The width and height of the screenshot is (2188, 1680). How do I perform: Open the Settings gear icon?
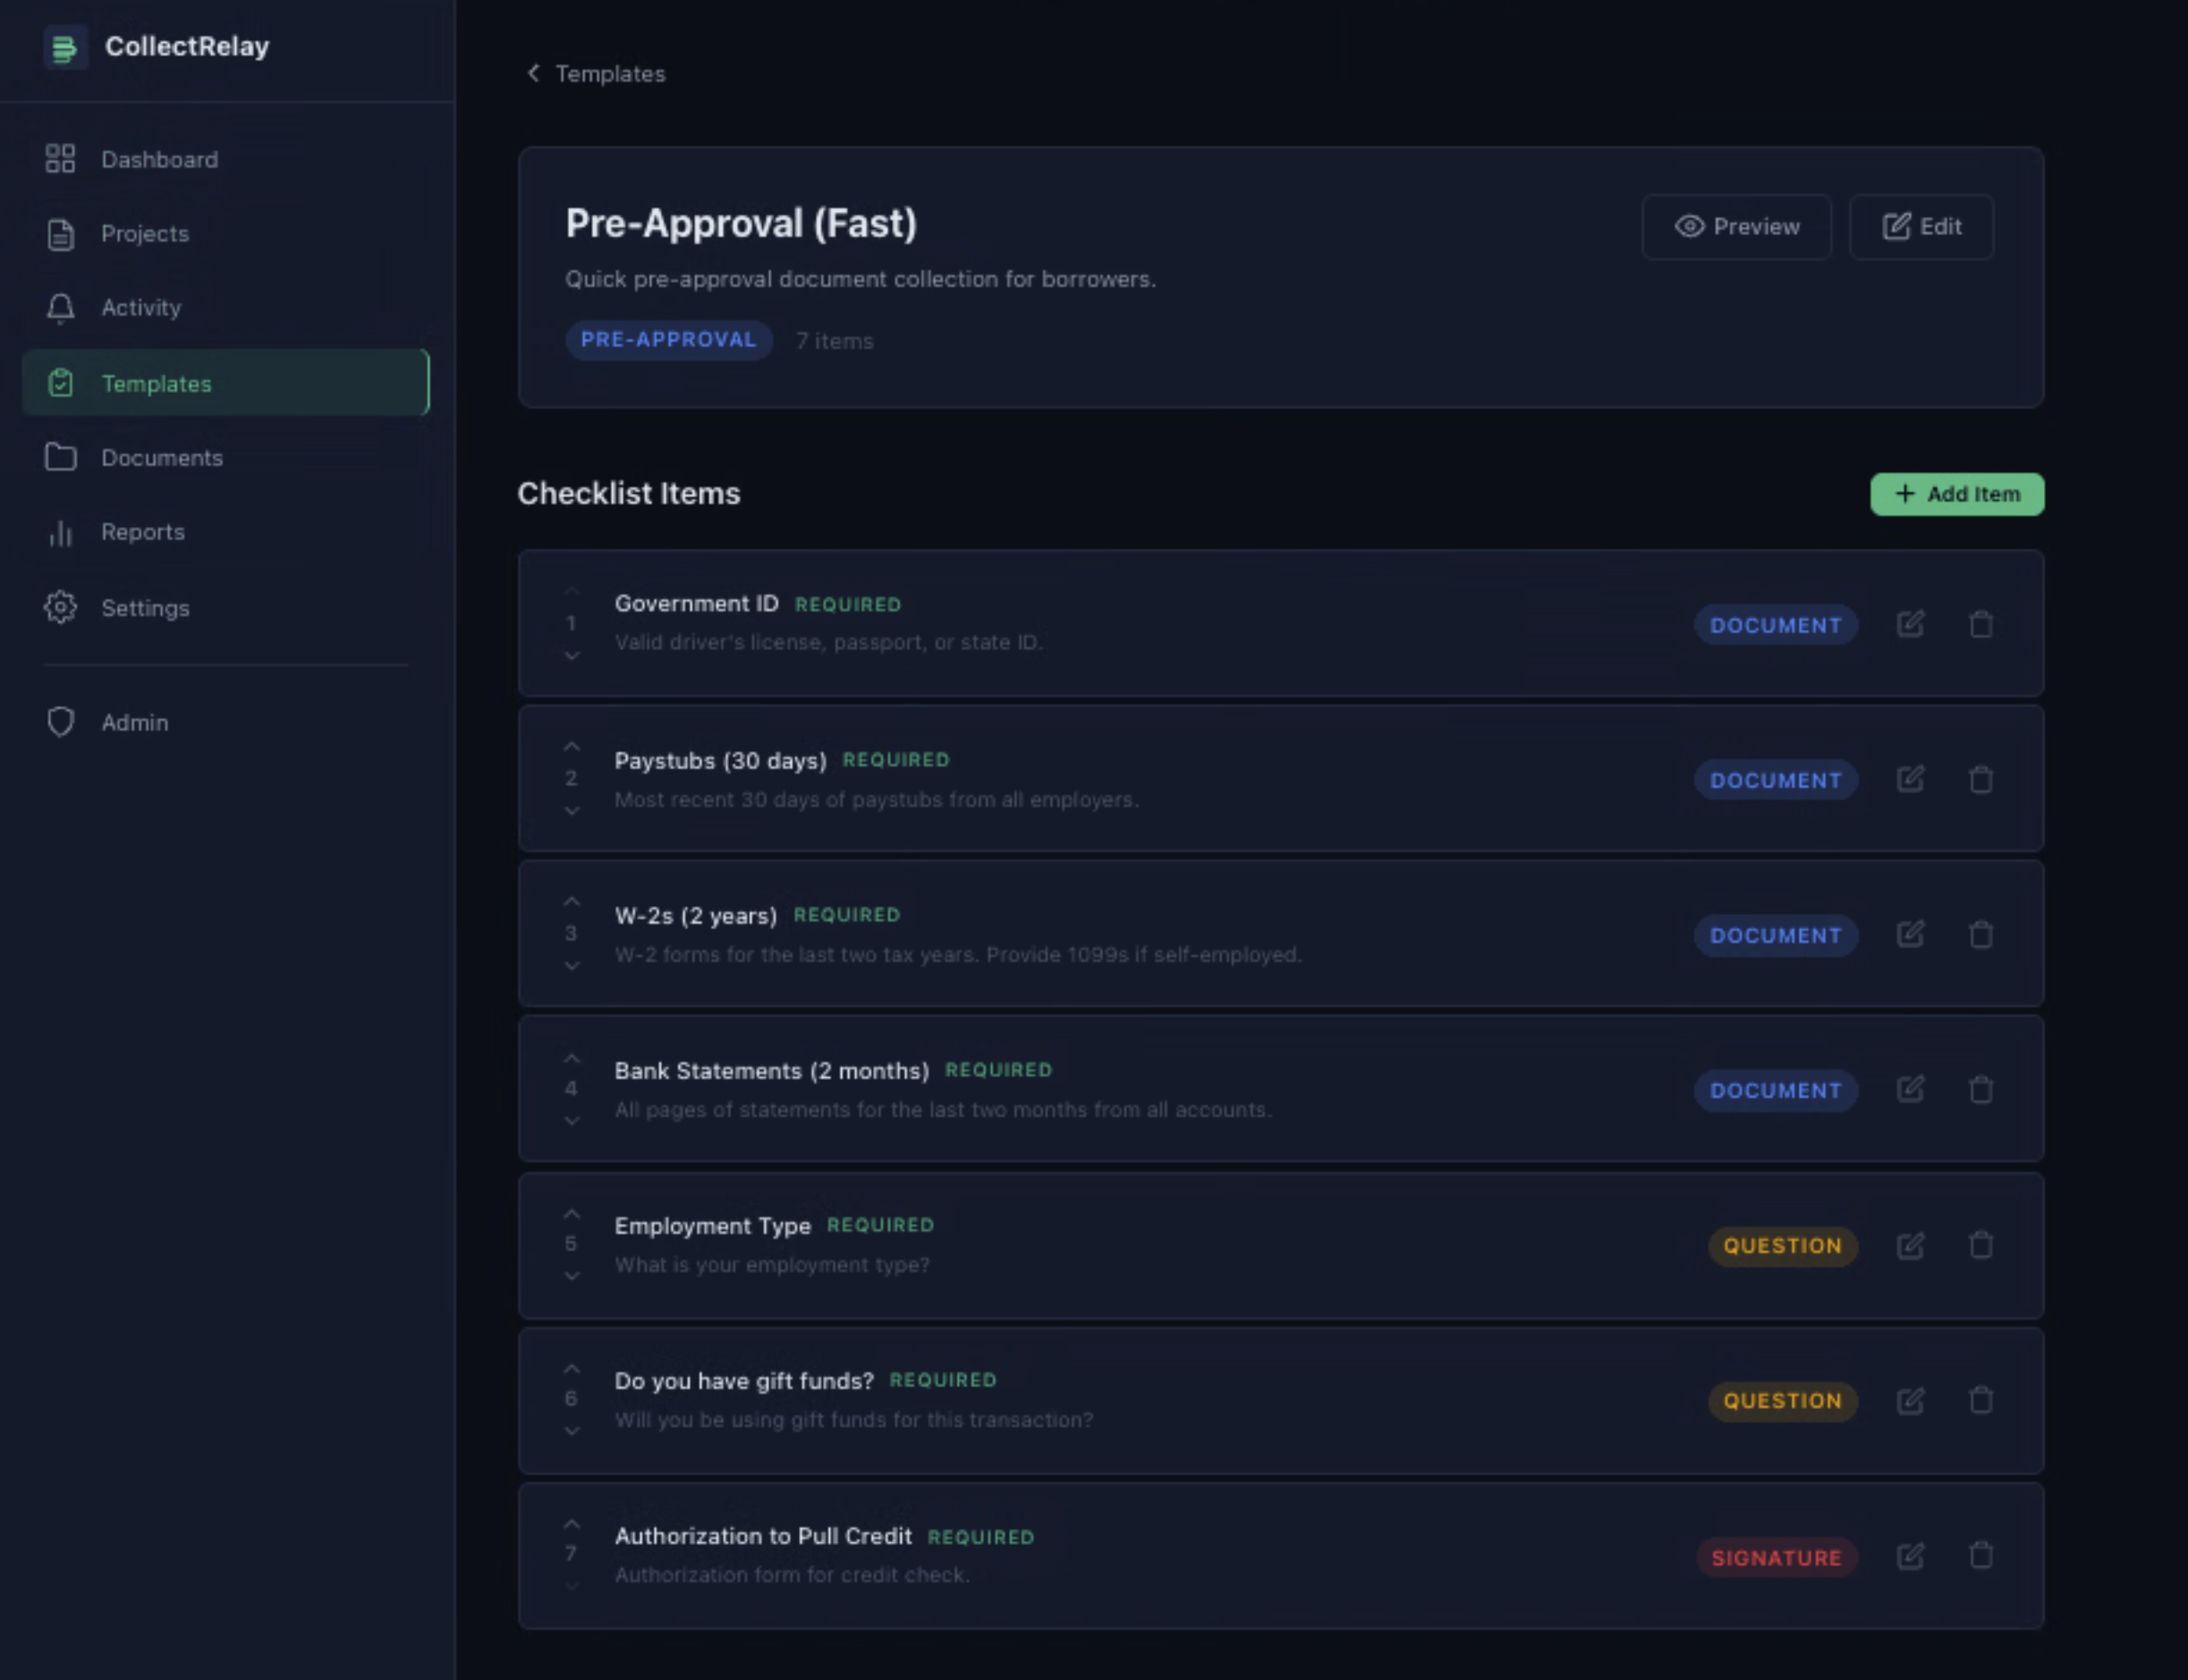point(60,608)
